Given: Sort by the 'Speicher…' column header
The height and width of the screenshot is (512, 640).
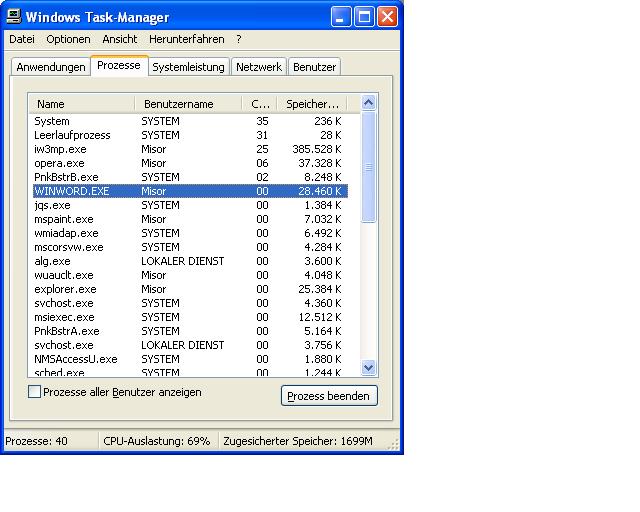Looking at the screenshot, I should point(312,104).
